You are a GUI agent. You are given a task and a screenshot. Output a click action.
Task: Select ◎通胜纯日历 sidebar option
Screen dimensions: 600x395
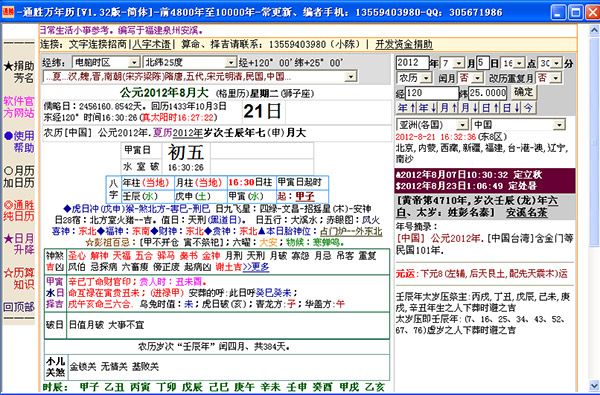[x=19, y=210]
